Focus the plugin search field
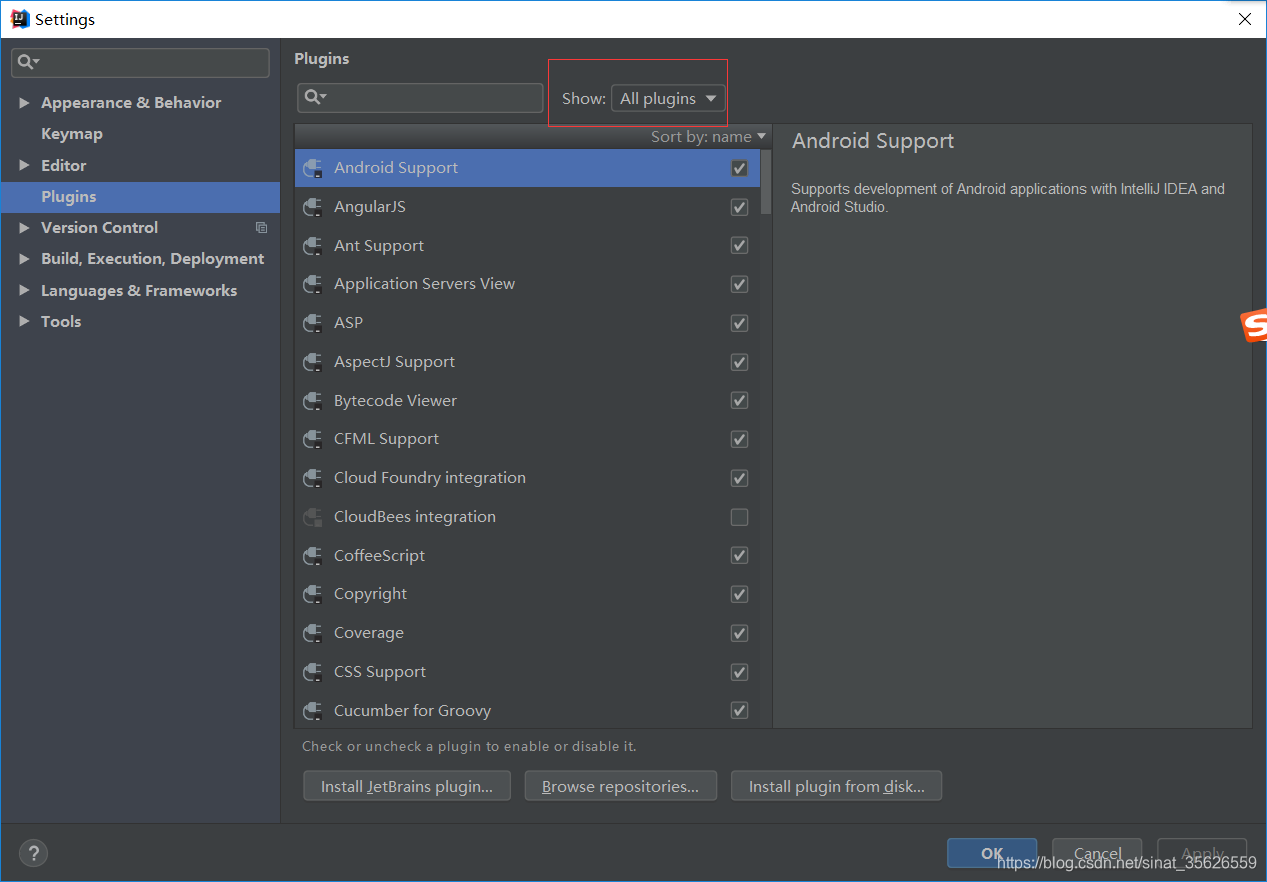Screen dimensions: 1267x882 [x=420, y=97]
